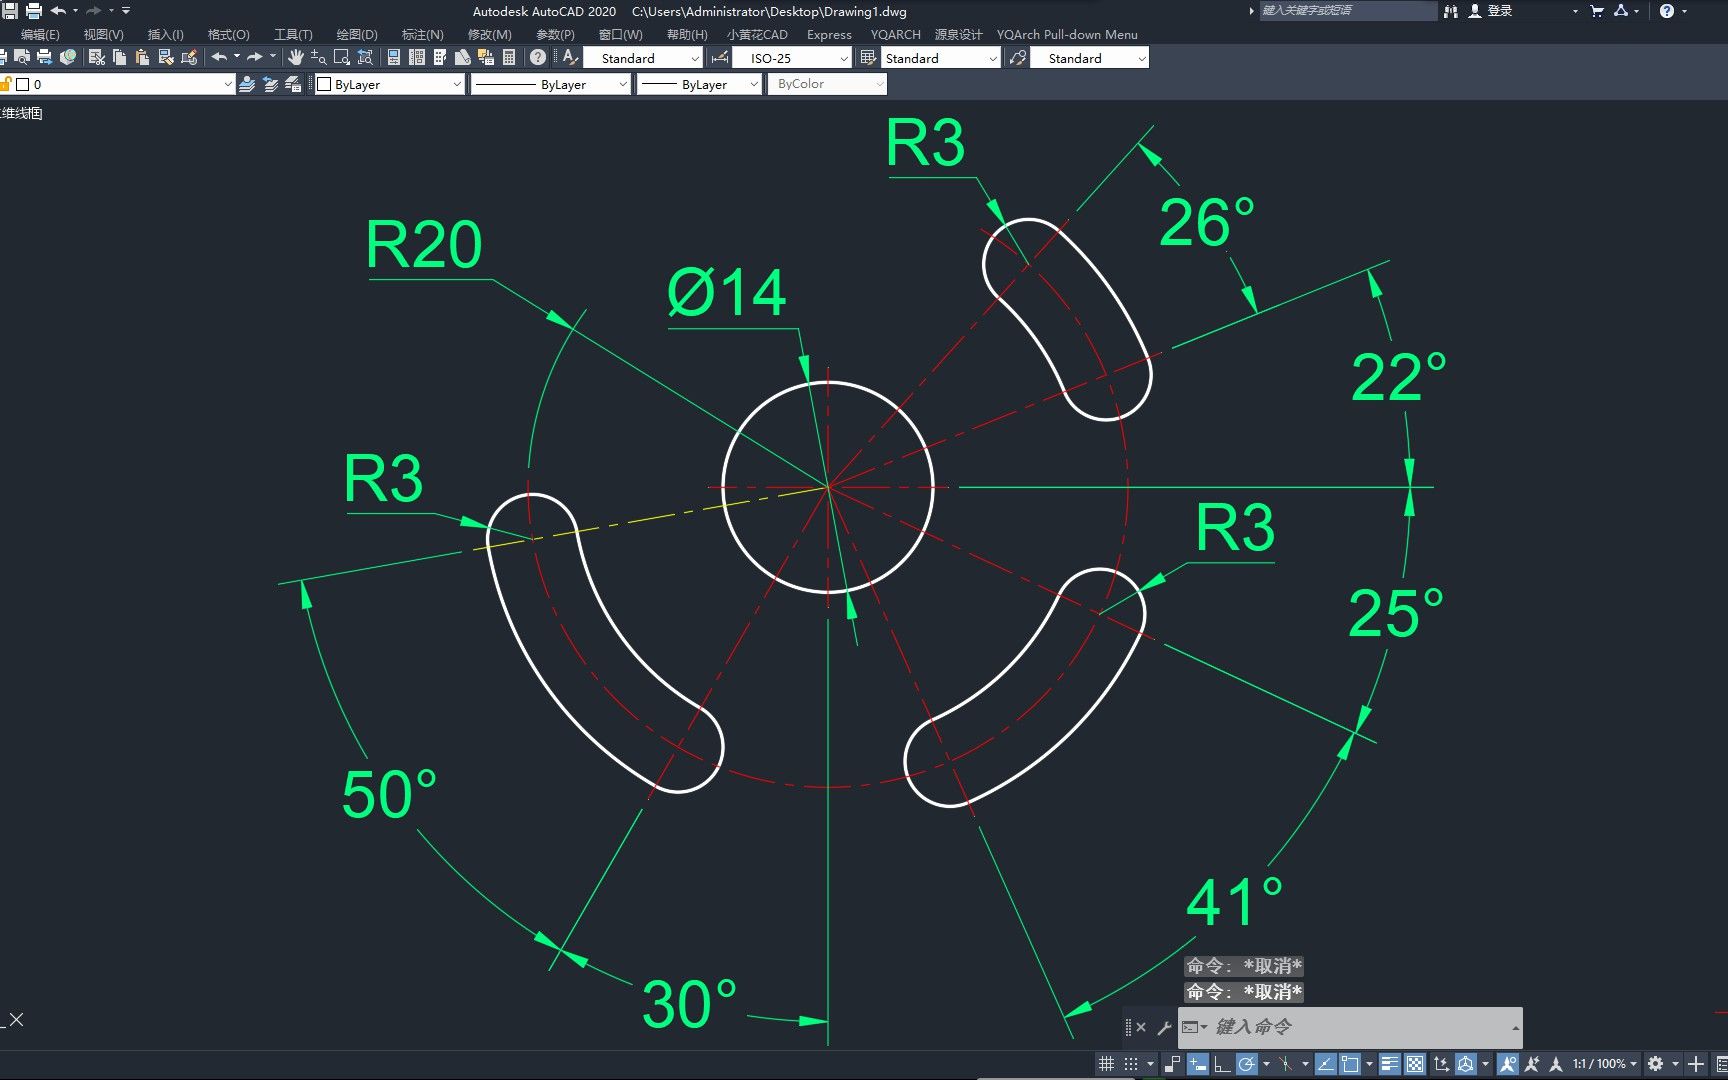The height and width of the screenshot is (1080, 1728).
Task: Toggle 2D object snap
Action: [1350, 1064]
